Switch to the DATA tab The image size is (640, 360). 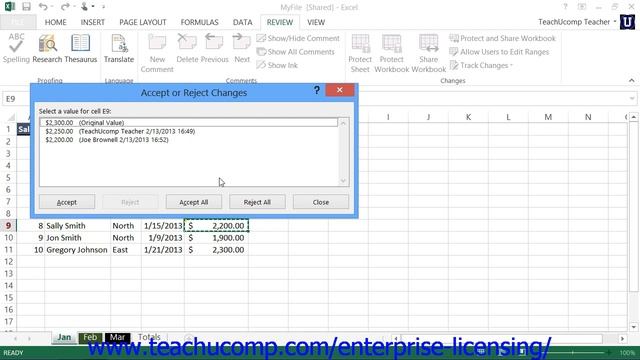point(242,22)
